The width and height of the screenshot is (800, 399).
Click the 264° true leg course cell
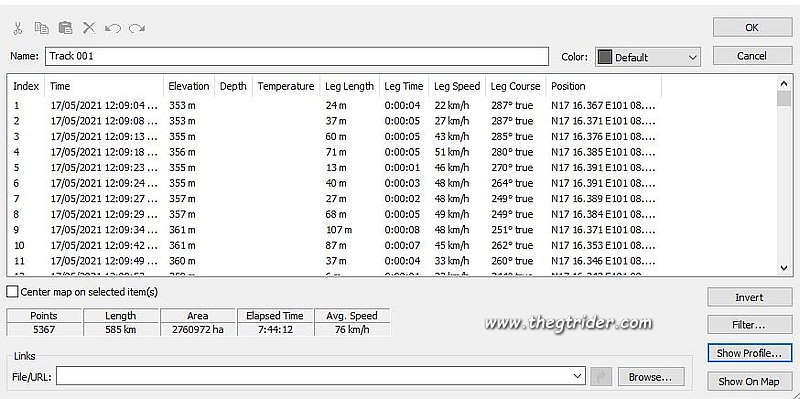[x=511, y=183]
